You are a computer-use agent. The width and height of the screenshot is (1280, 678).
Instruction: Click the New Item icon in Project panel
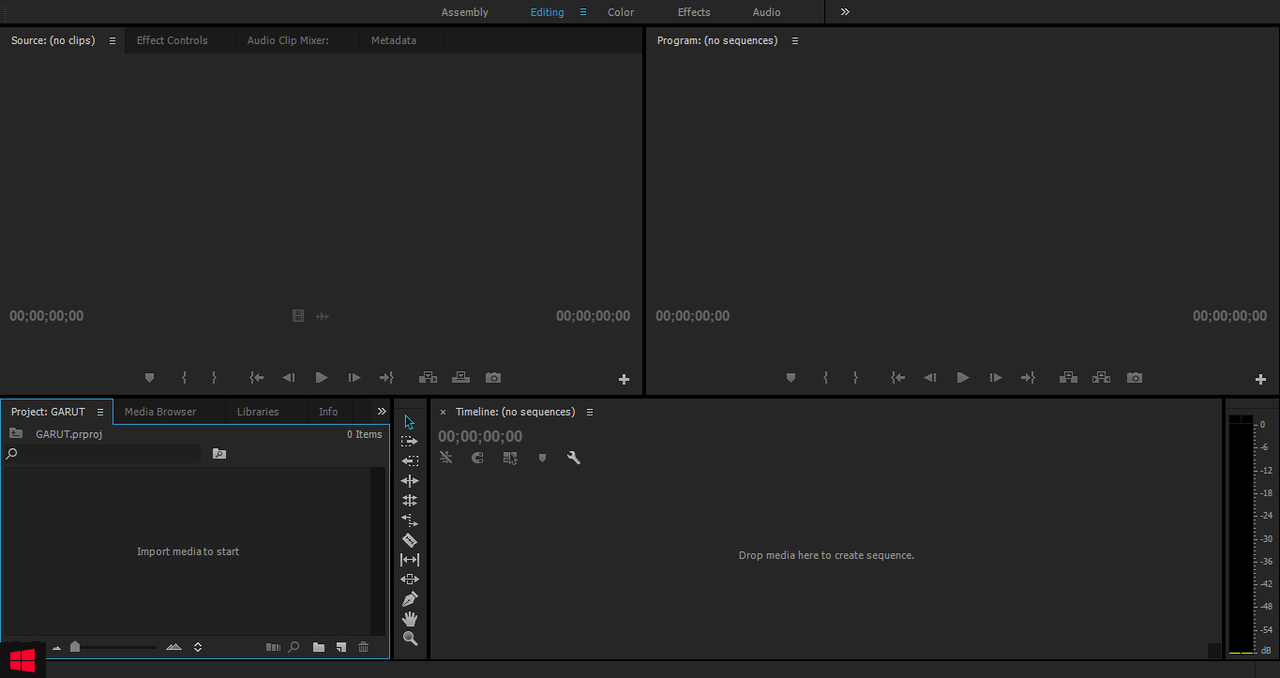[341, 647]
